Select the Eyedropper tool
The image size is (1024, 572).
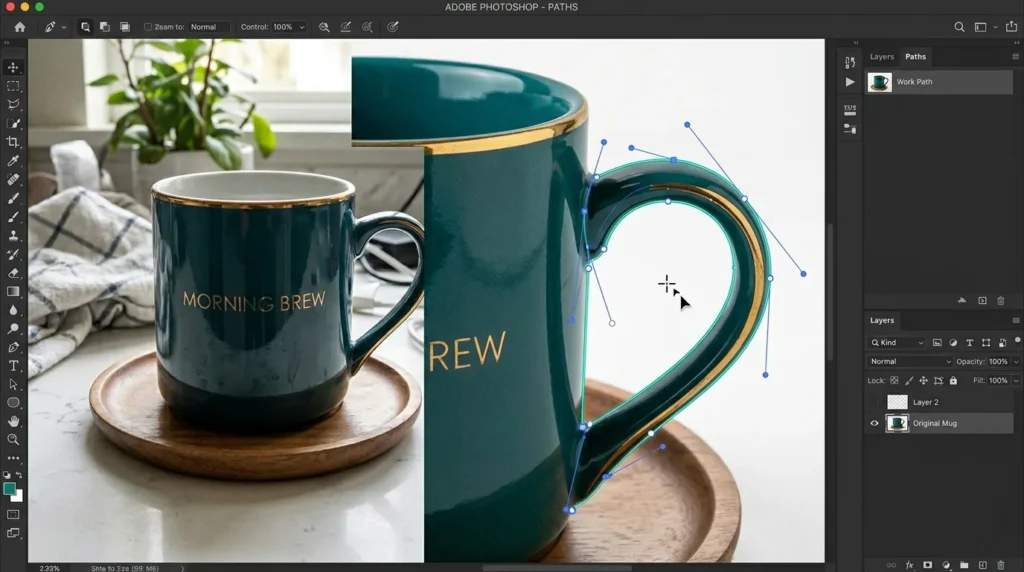coord(13,161)
